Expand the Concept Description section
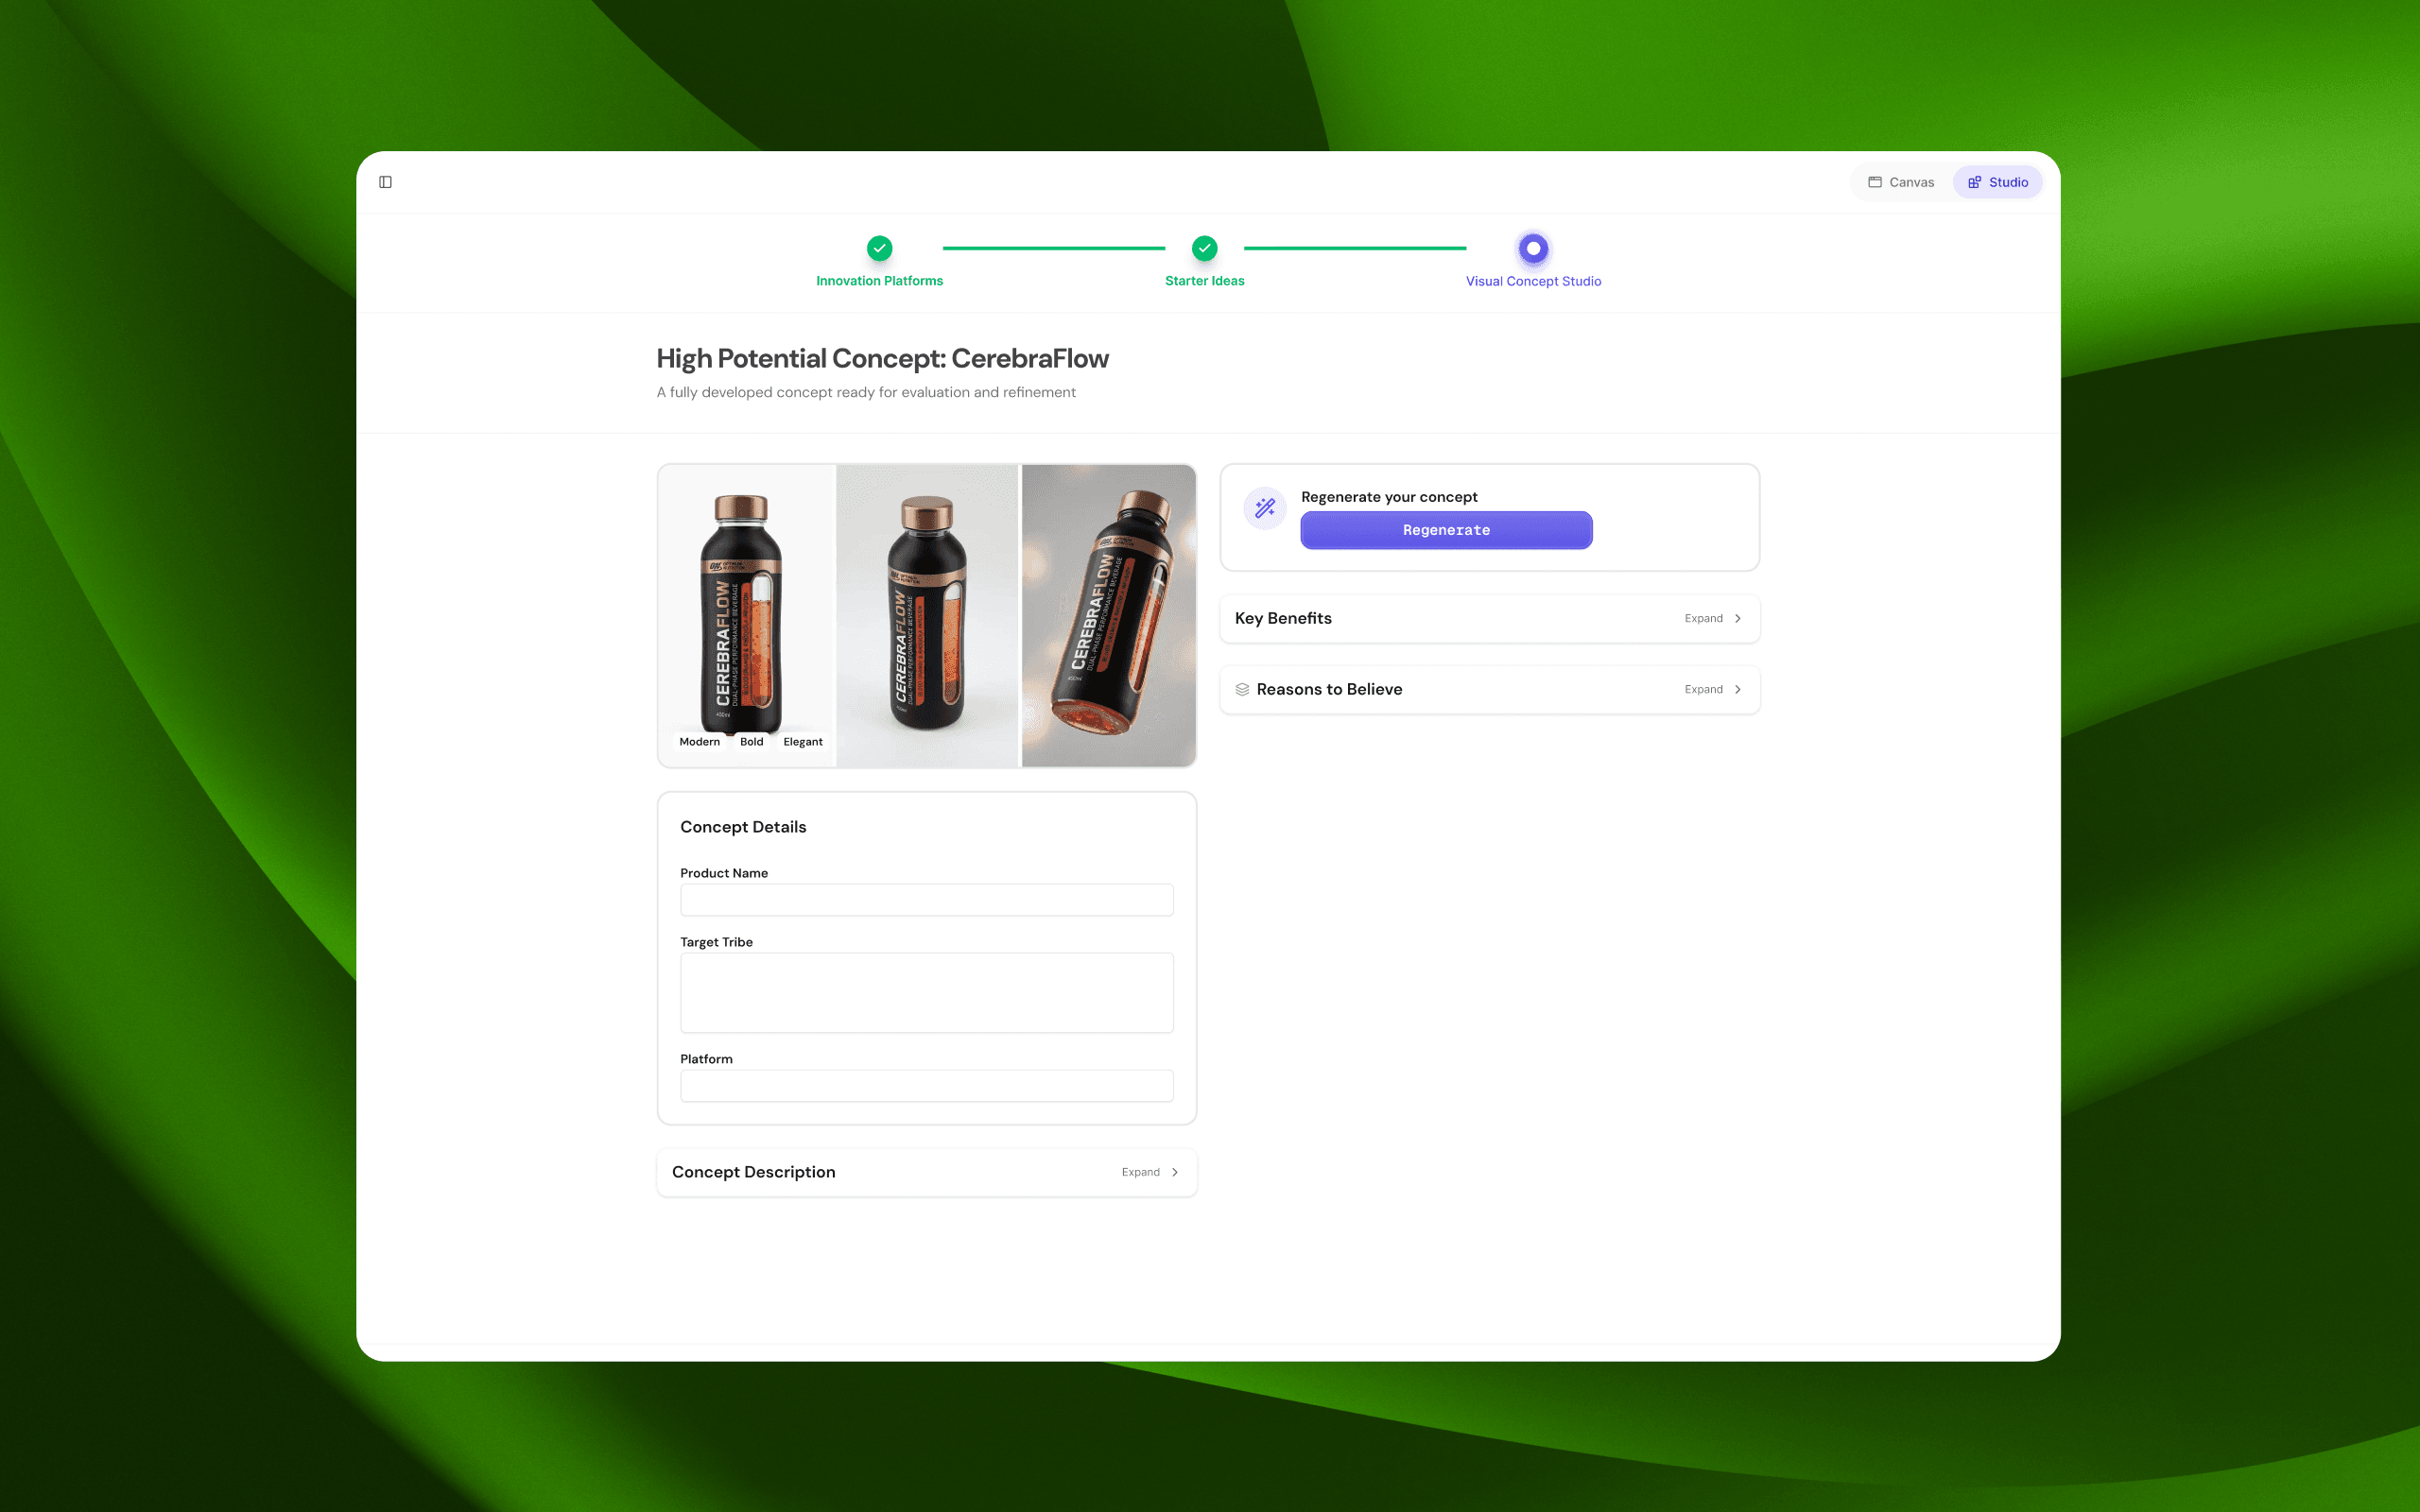Image resolution: width=2420 pixels, height=1512 pixels. click(x=1149, y=1172)
